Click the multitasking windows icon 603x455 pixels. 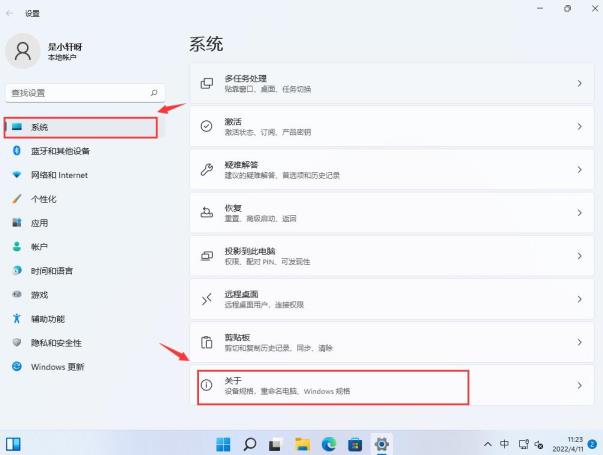click(207, 83)
